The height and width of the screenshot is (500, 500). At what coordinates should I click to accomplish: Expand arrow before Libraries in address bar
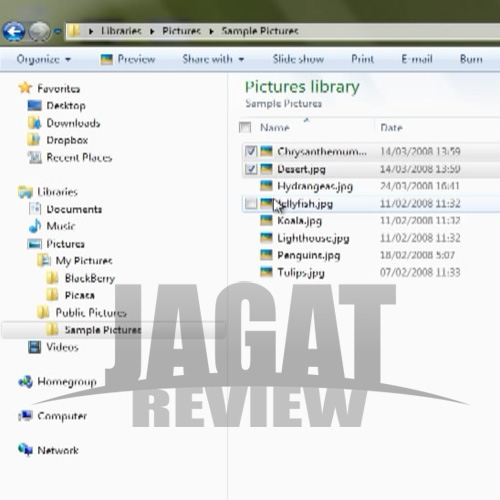(x=91, y=32)
